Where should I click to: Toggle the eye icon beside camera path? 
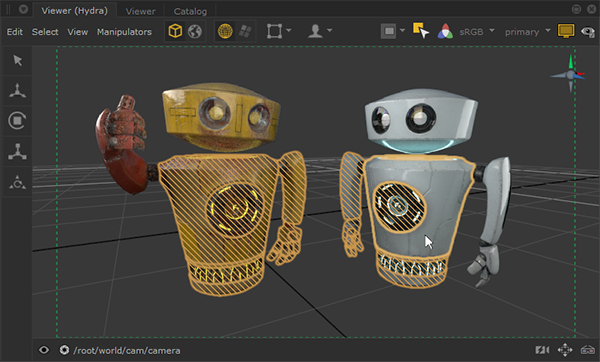point(44,350)
